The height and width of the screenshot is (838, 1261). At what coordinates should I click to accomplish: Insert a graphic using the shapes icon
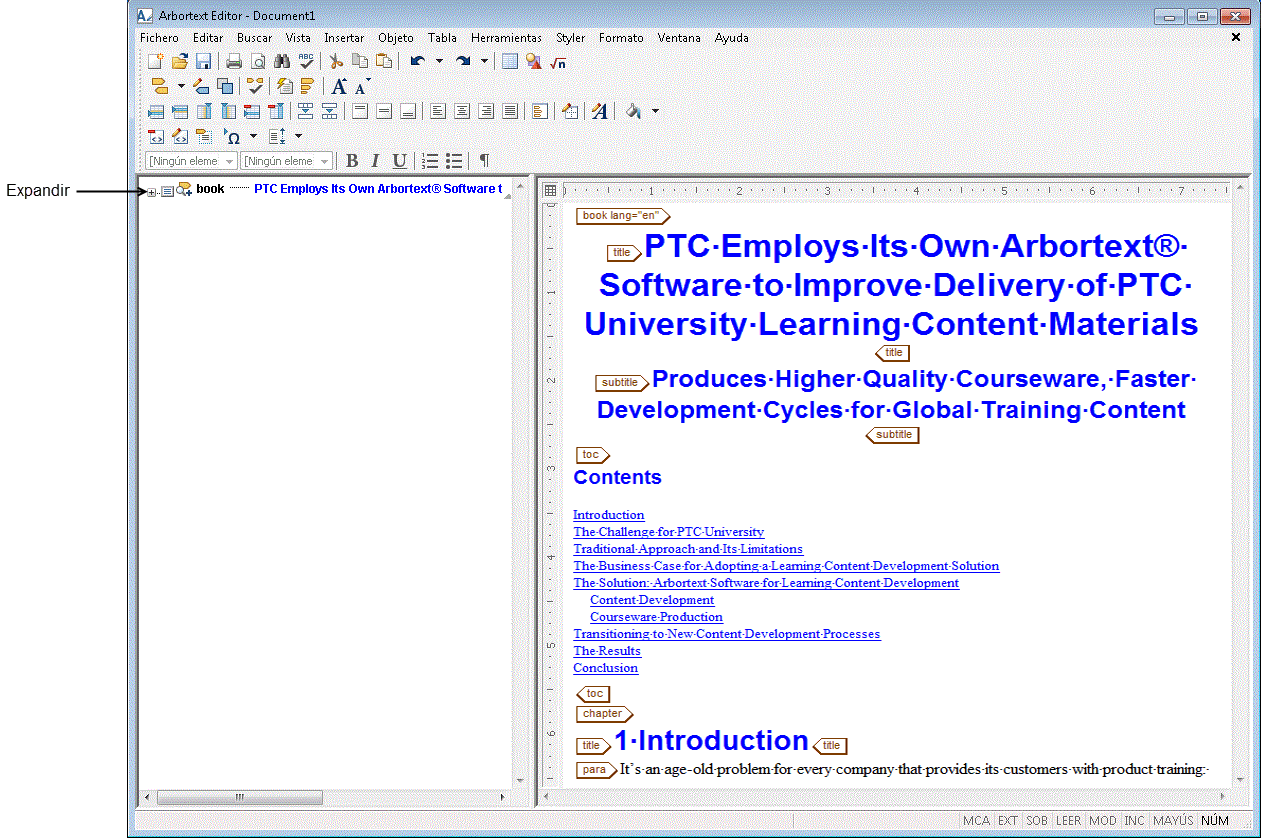[534, 61]
